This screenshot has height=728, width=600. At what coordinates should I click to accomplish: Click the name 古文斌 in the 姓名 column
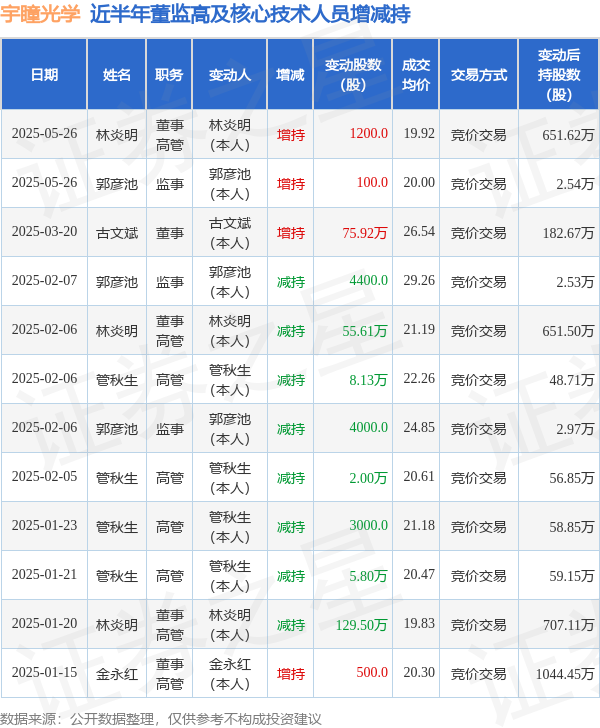tap(117, 233)
